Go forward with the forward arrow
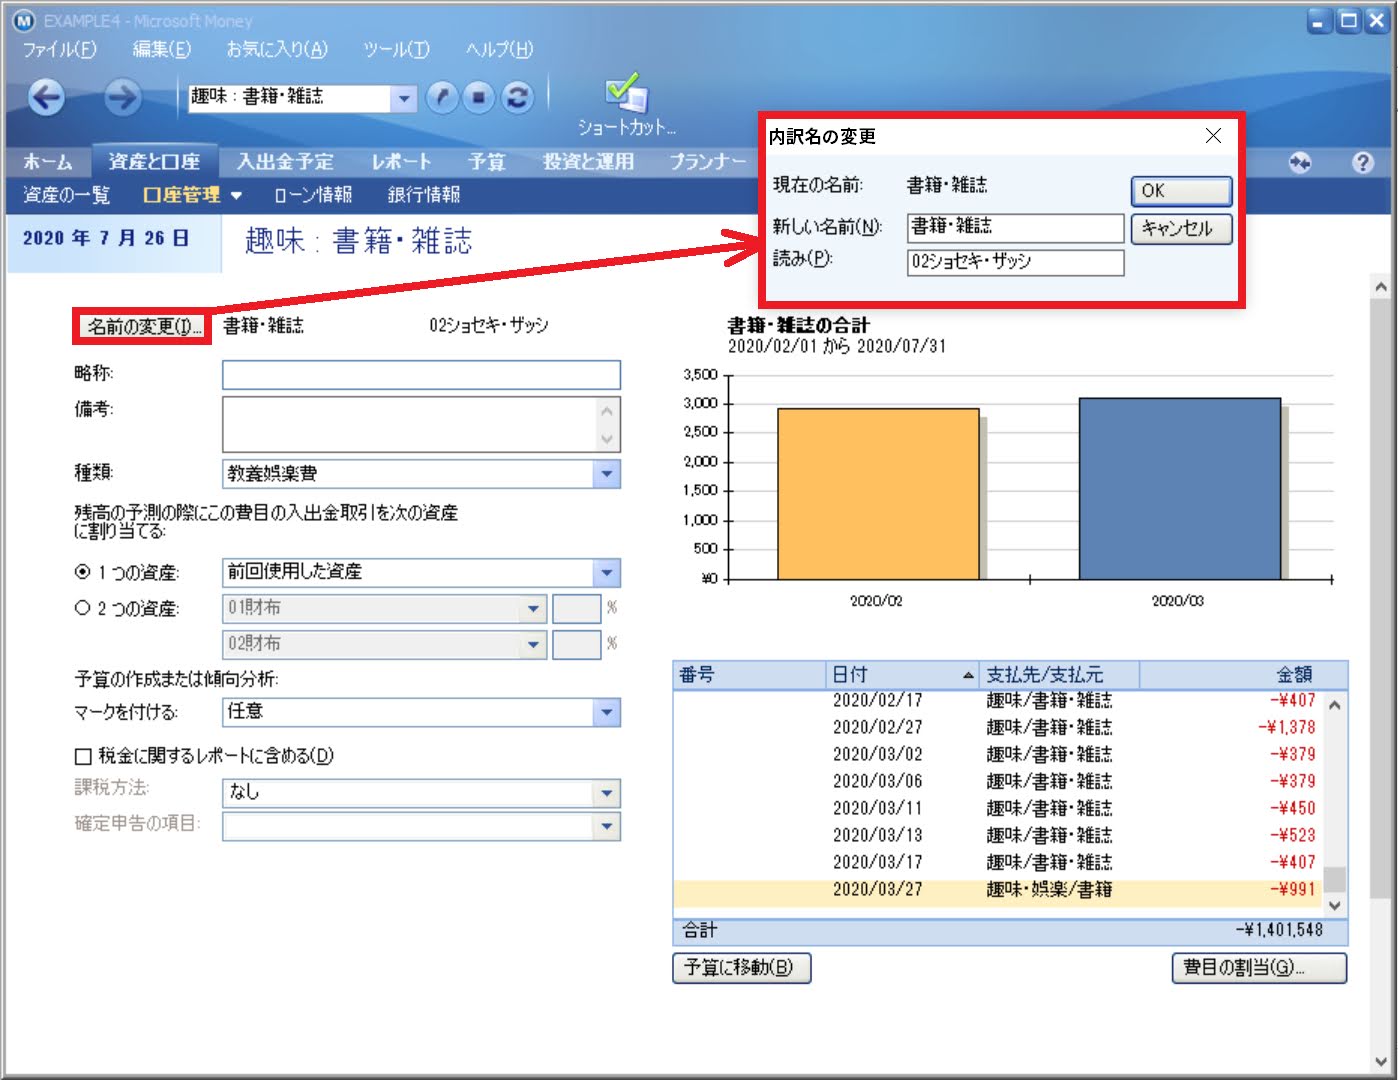This screenshot has width=1398, height=1080. [x=122, y=97]
